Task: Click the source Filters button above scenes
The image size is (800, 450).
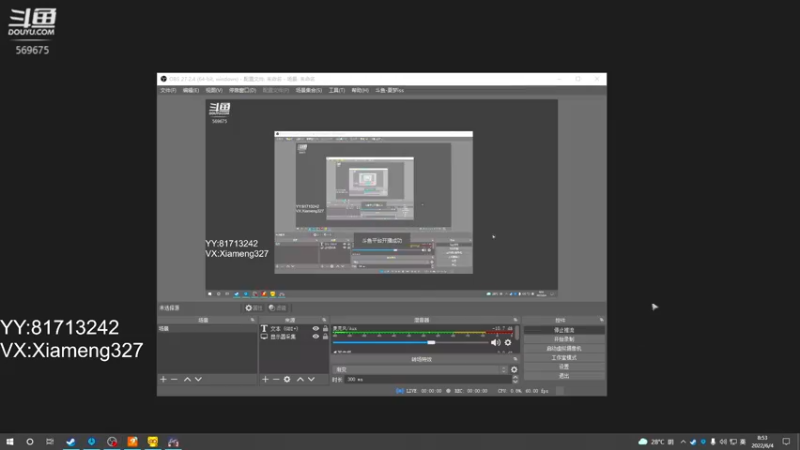Action: [x=278, y=308]
